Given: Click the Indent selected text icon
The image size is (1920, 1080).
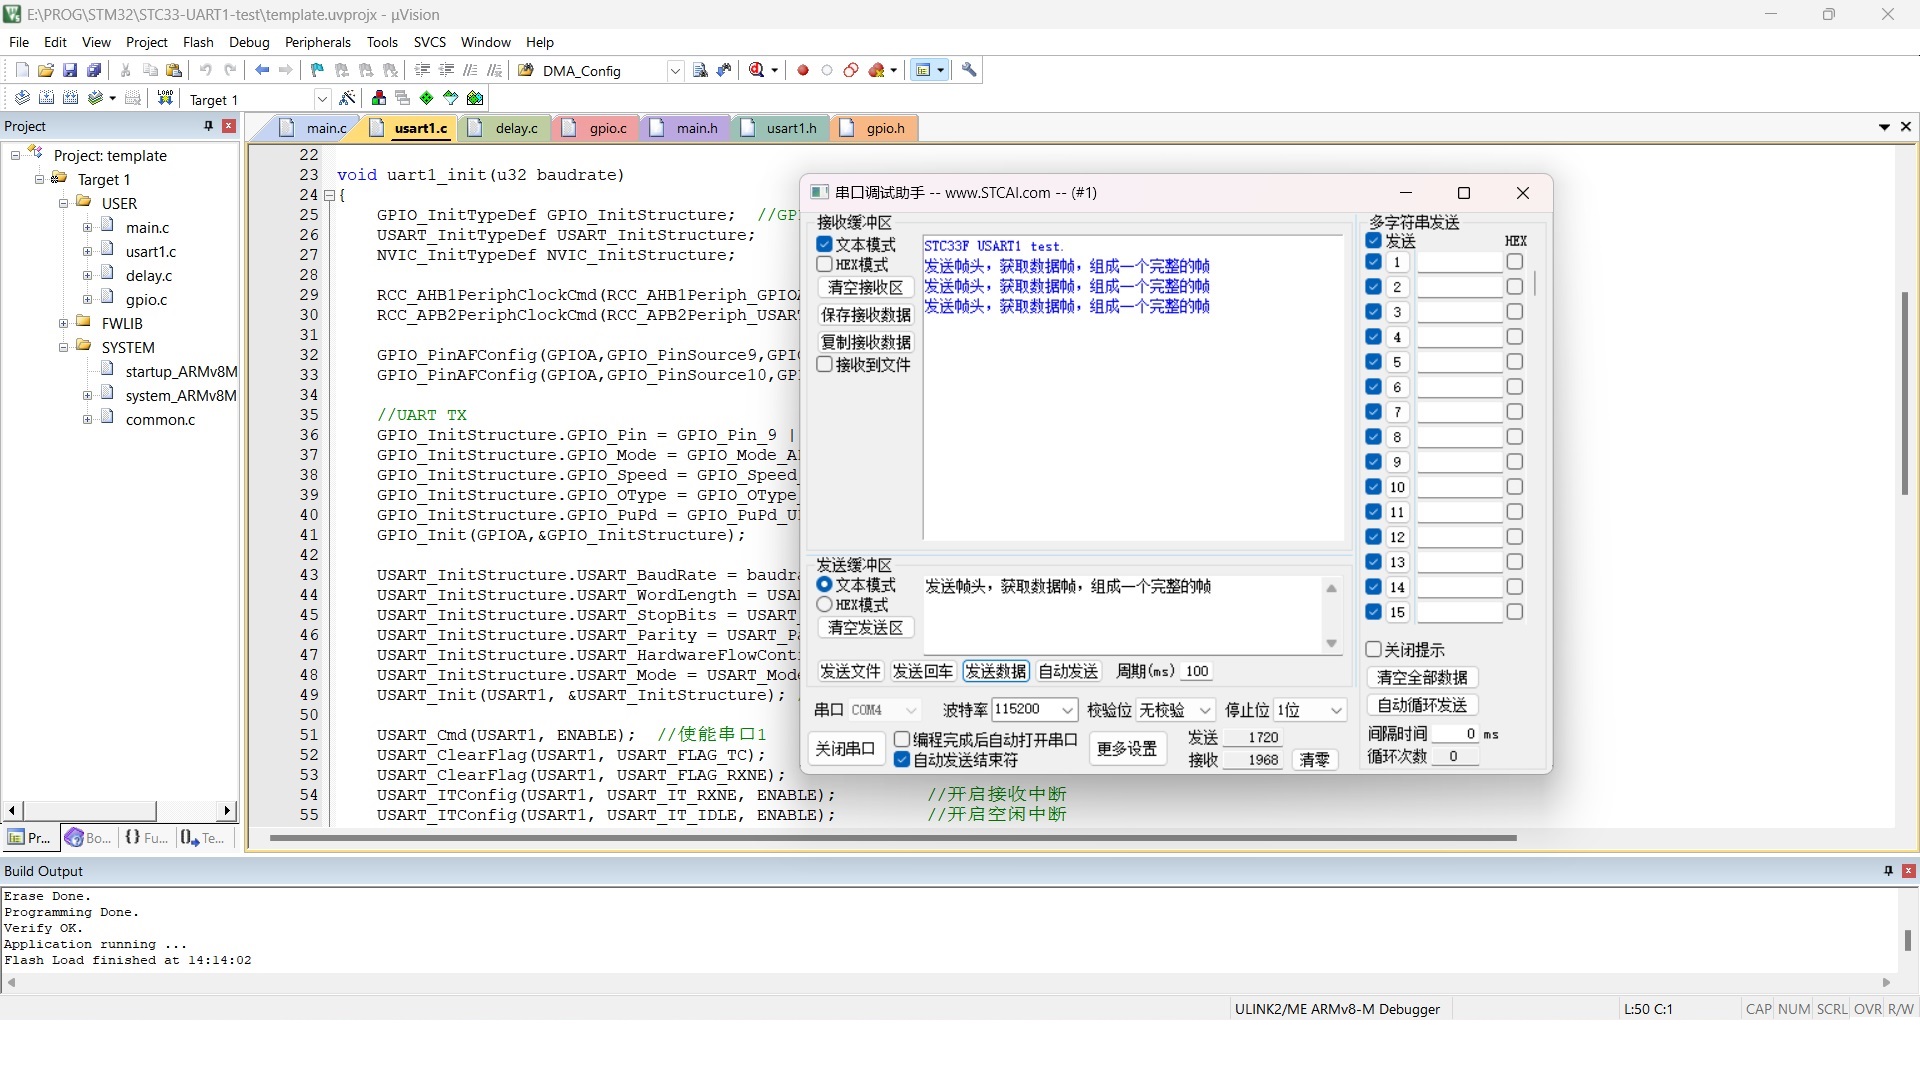Looking at the screenshot, I should 422,70.
